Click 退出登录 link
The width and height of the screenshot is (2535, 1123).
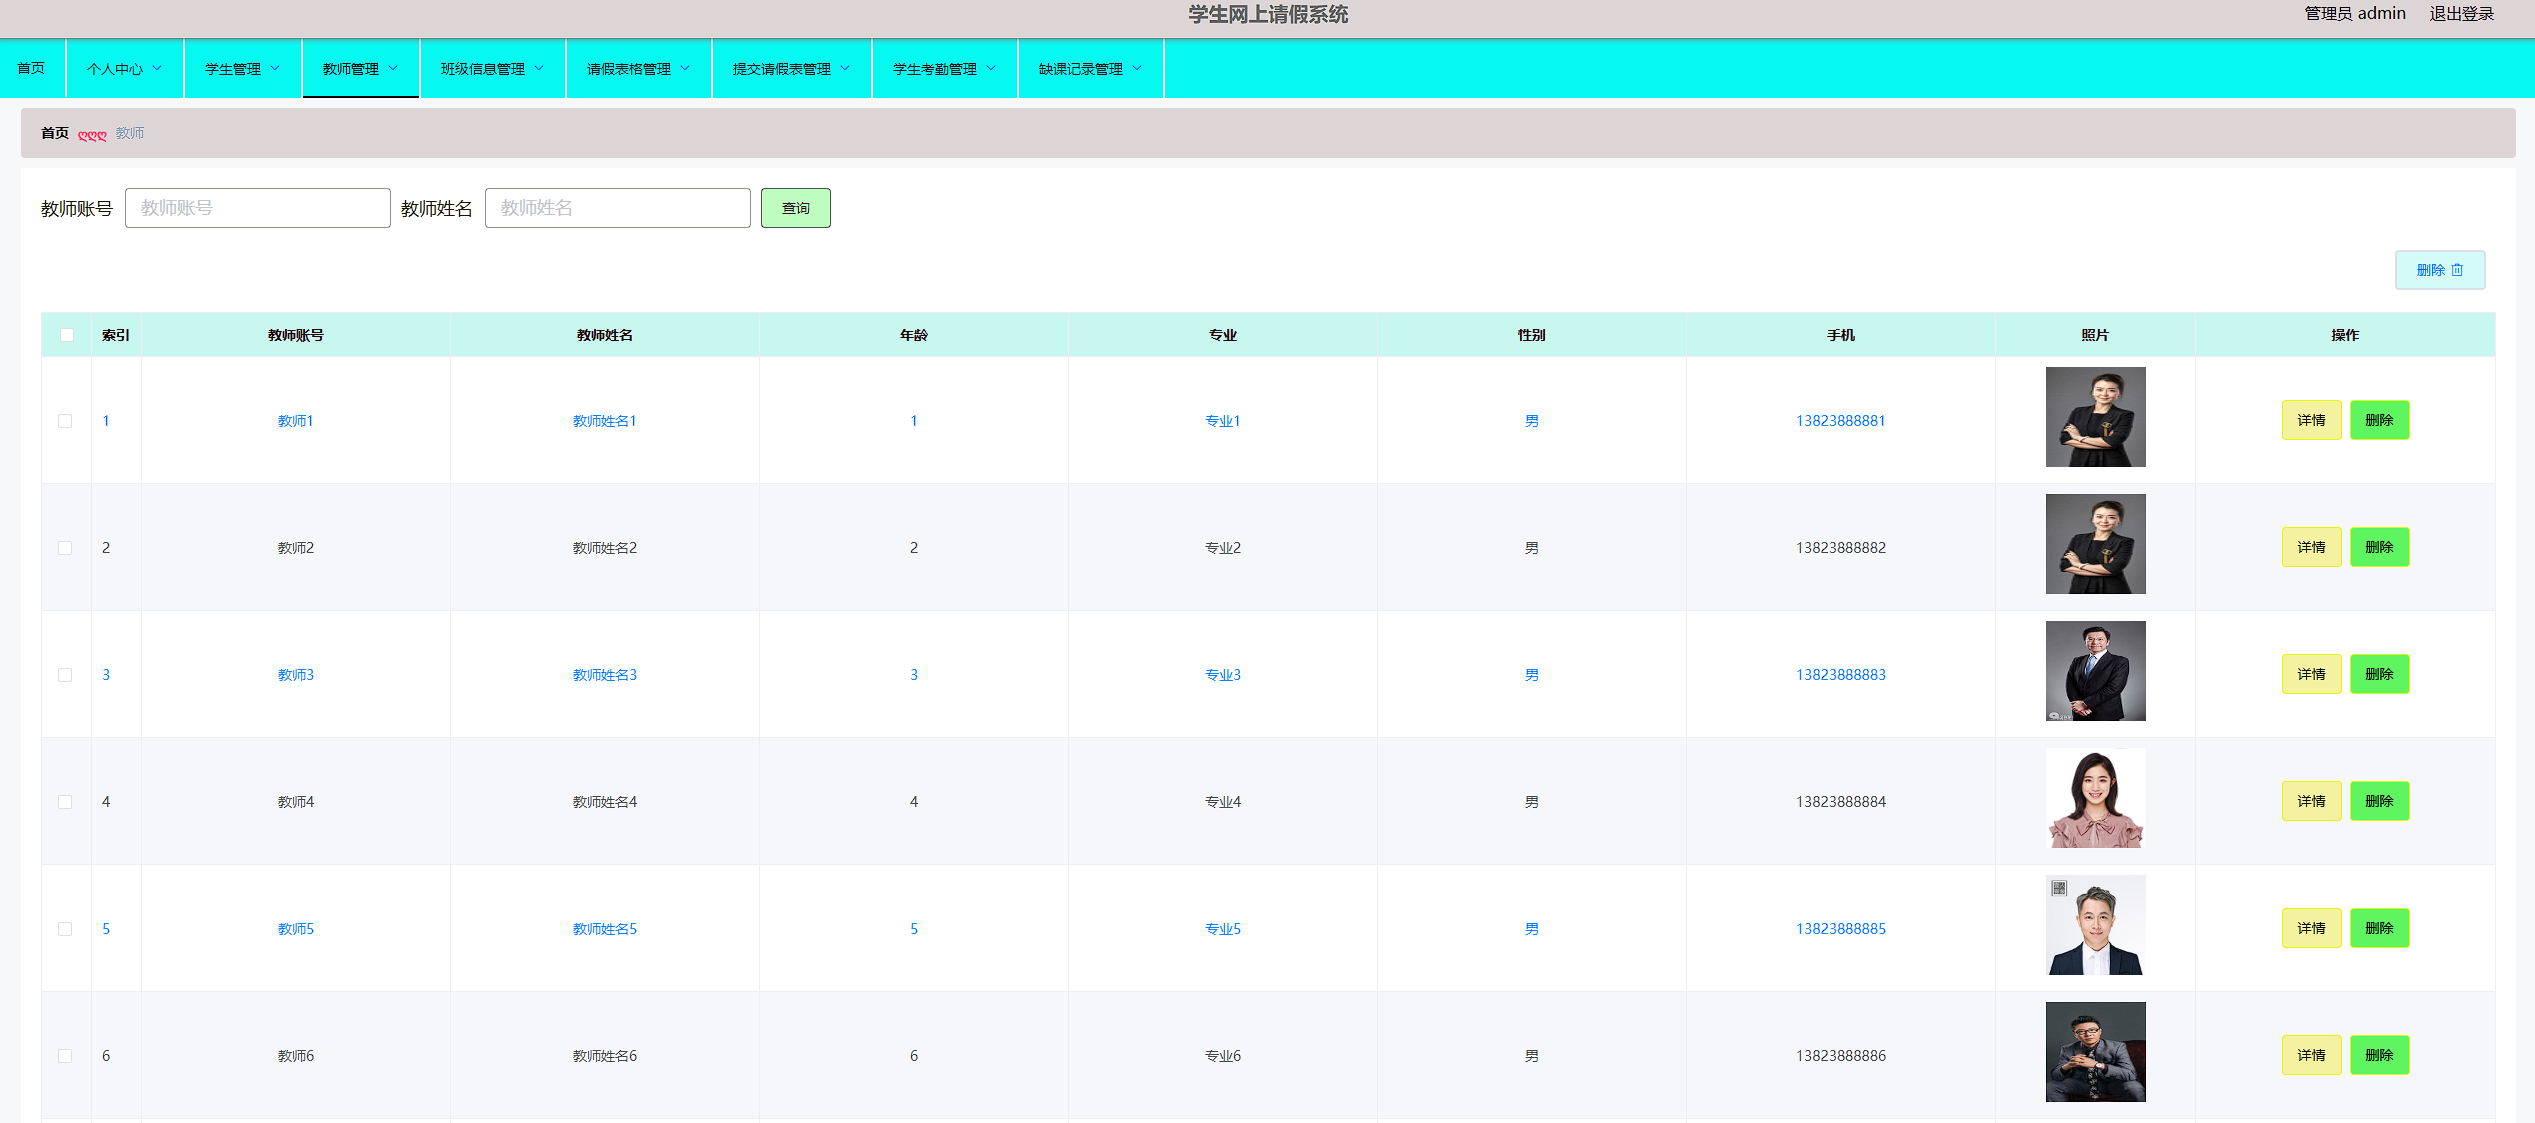click(x=2461, y=14)
